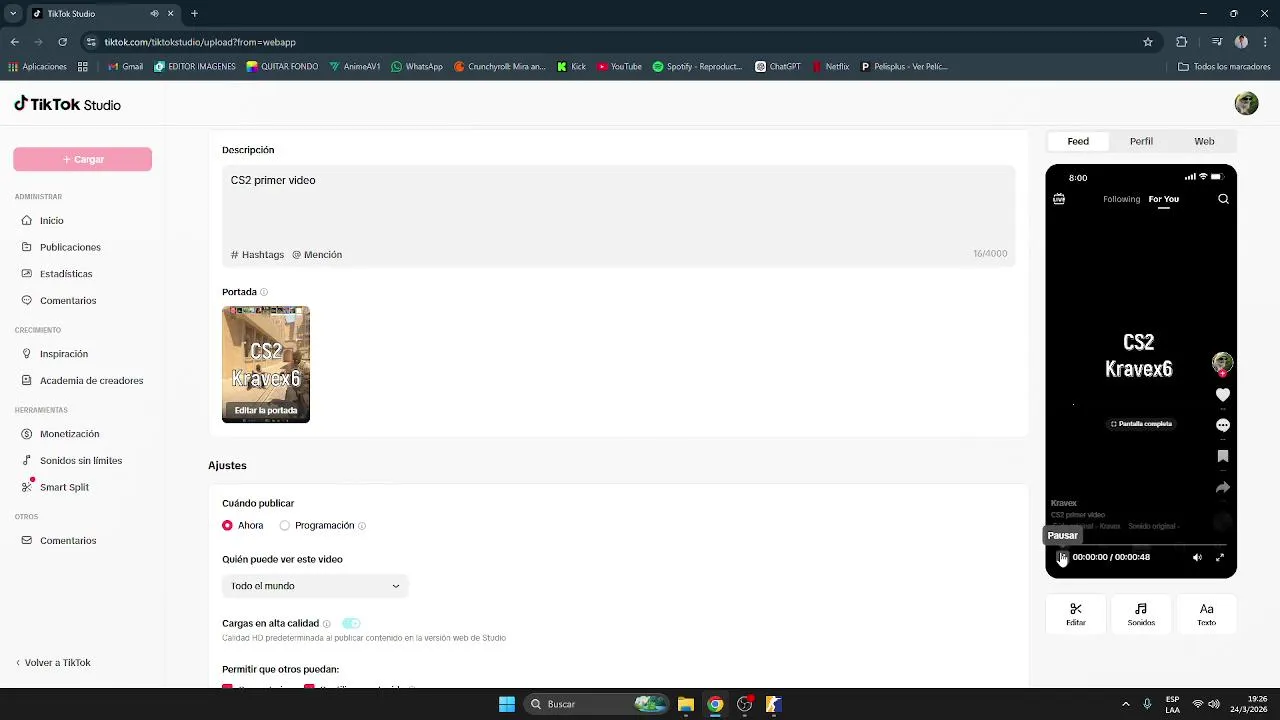Click the info icon beside Cargas en alta calidad
The image size is (1280, 720).
[x=326, y=624]
